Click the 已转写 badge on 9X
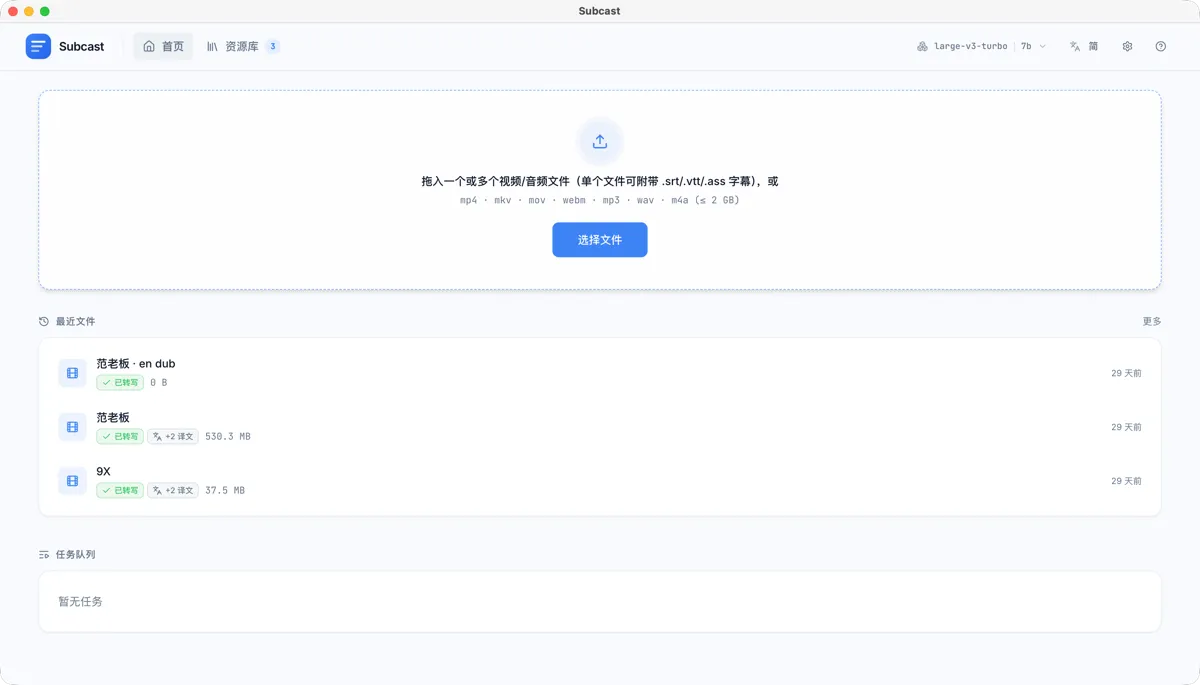1200x685 pixels. coord(120,490)
